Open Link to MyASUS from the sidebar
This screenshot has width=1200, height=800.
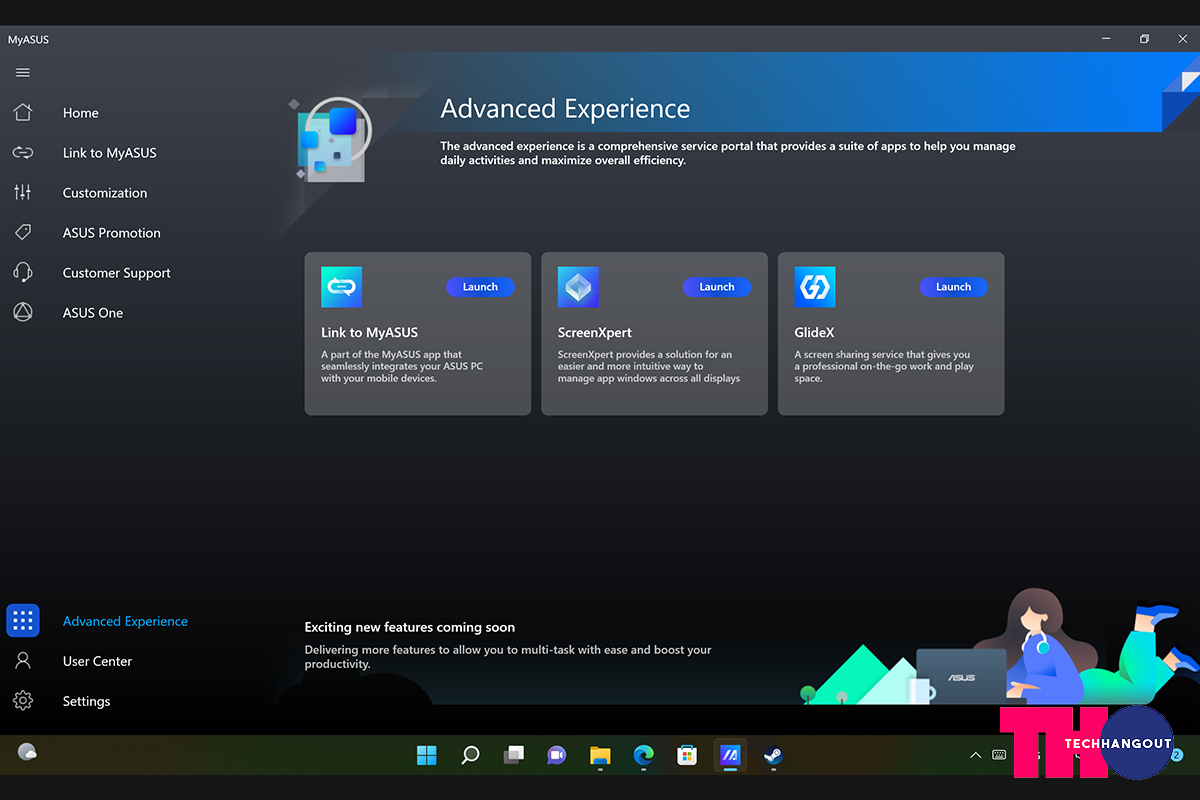(109, 153)
